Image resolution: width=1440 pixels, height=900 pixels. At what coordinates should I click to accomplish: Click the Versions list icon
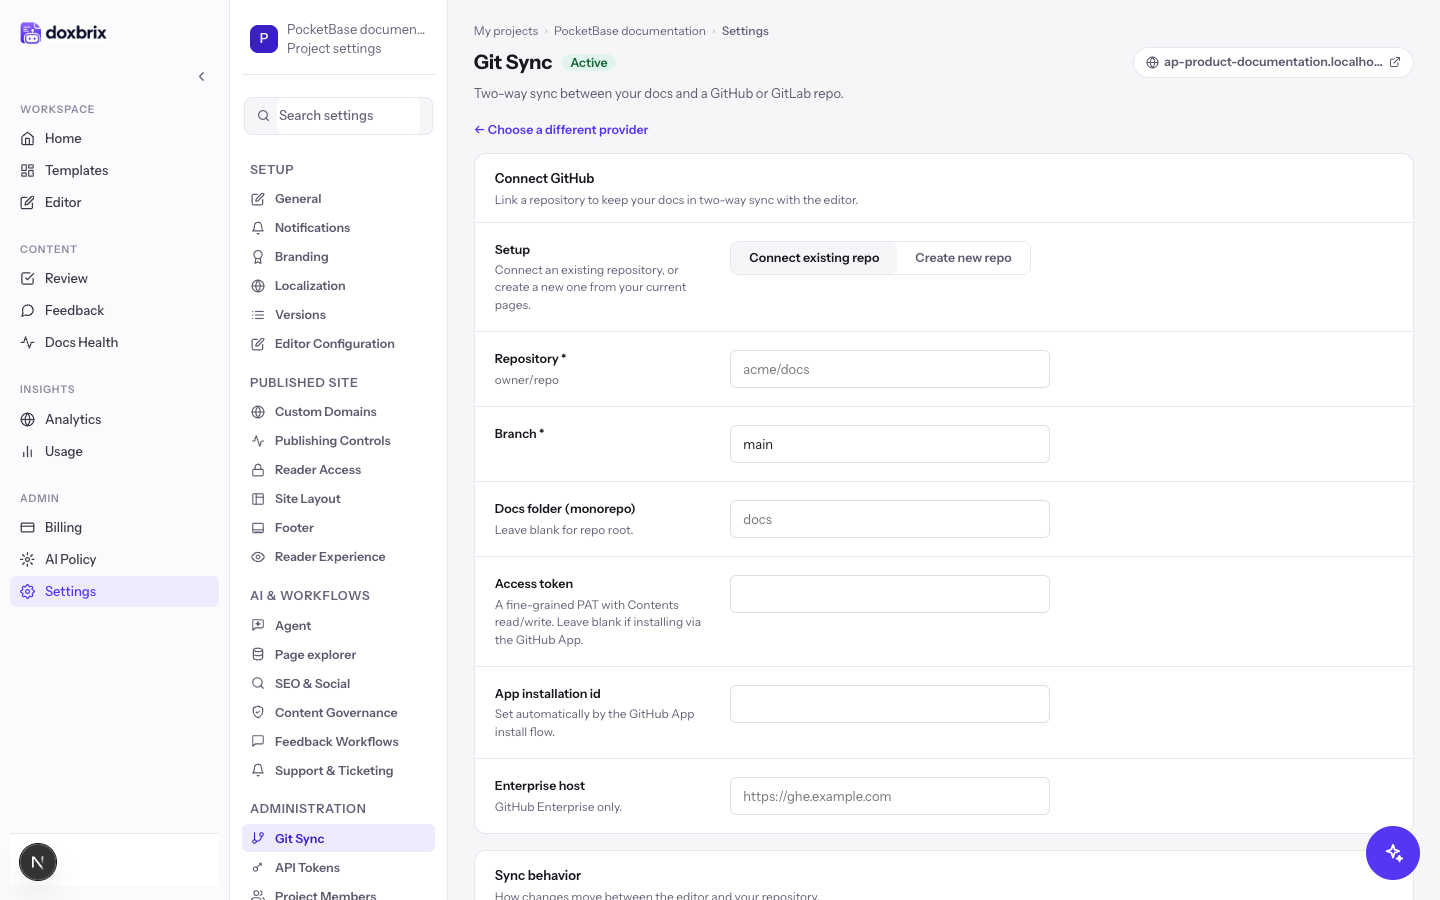pyautogui.click(x=258, y=315)
